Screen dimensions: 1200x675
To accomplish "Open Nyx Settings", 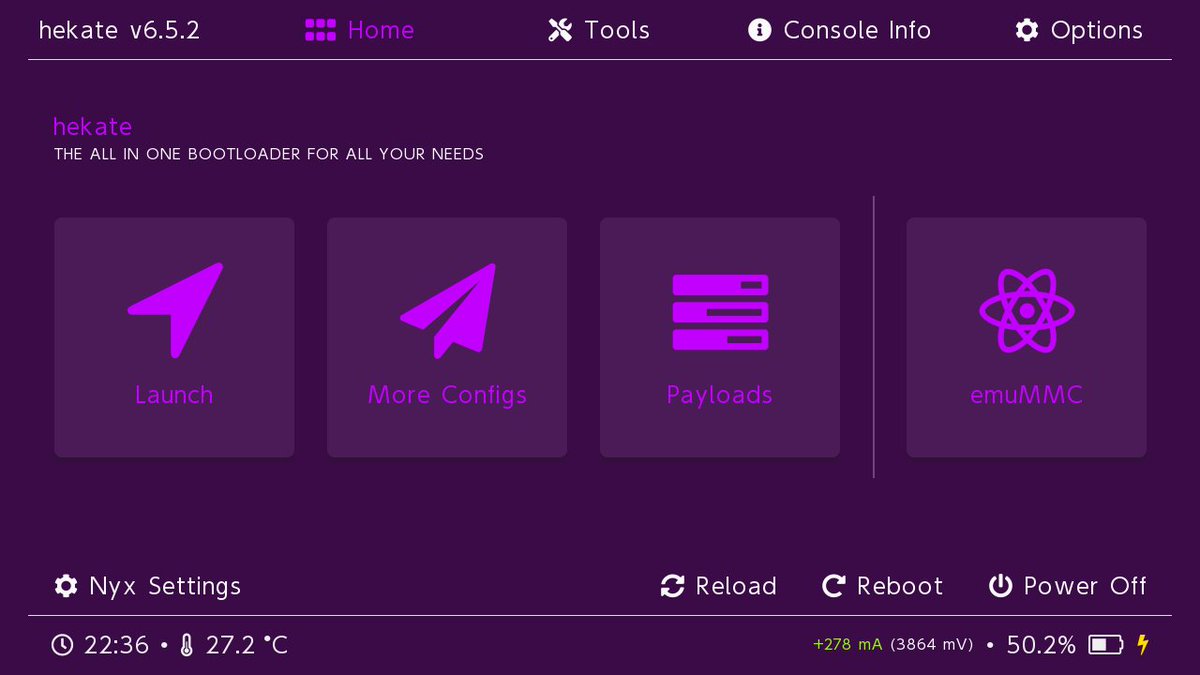I will pos(148,586).
